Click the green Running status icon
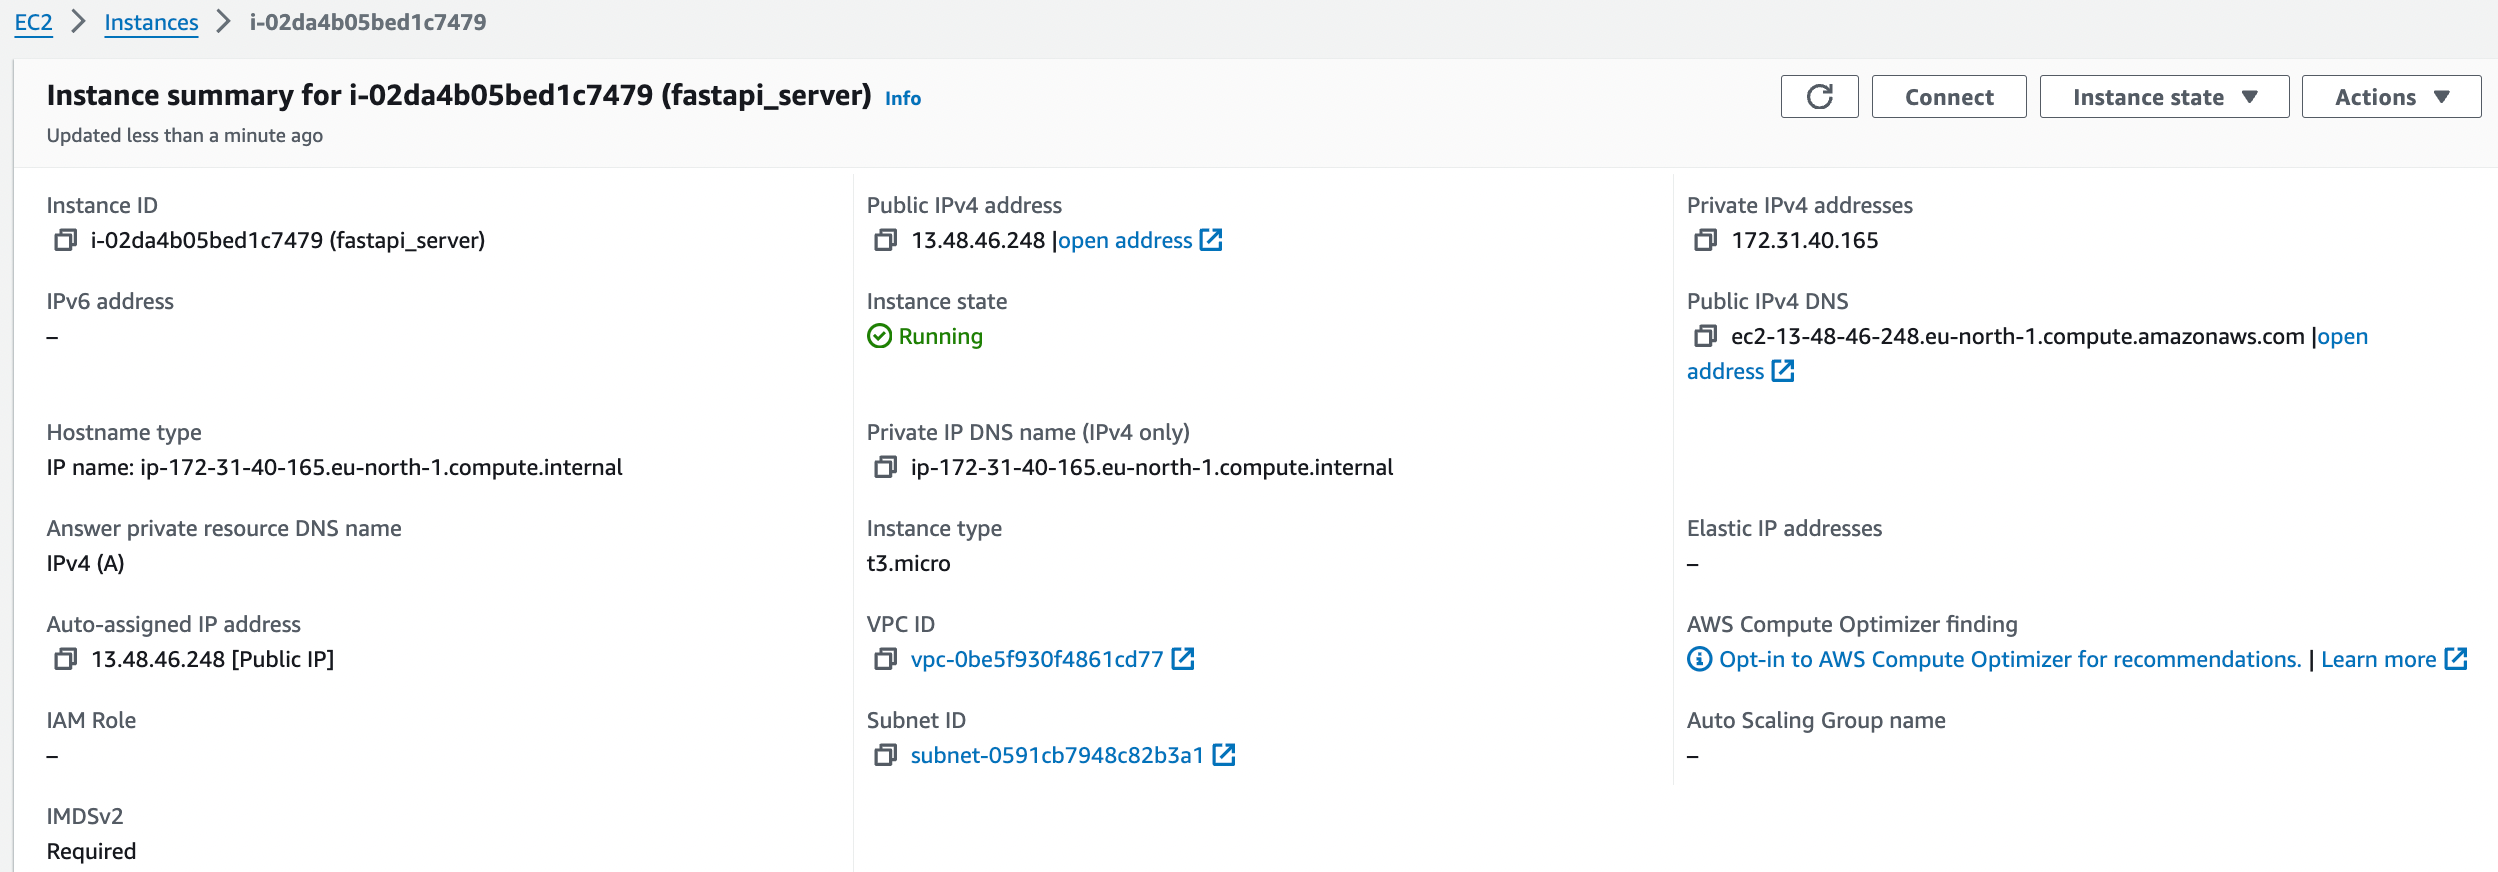Viewport: 2498px width, 872px height. pos(879,336)
